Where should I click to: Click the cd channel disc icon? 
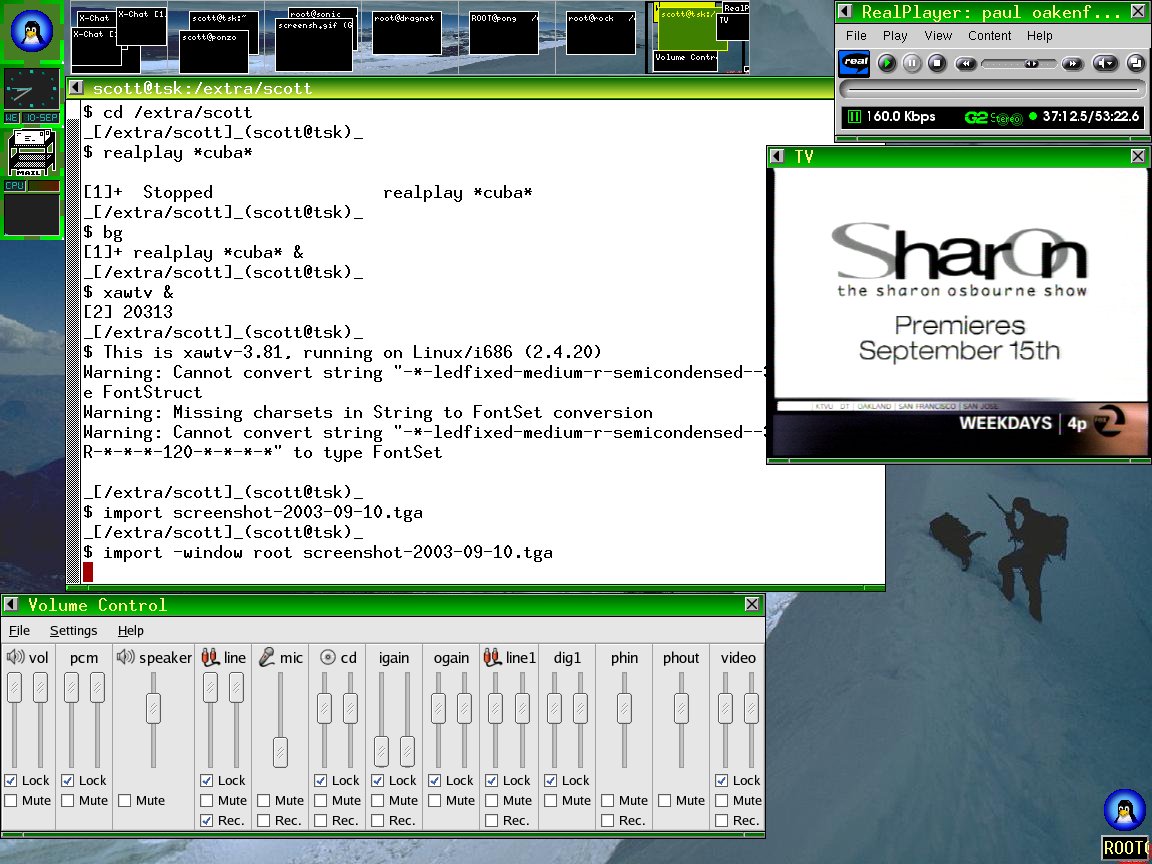[x=328, y=658]
